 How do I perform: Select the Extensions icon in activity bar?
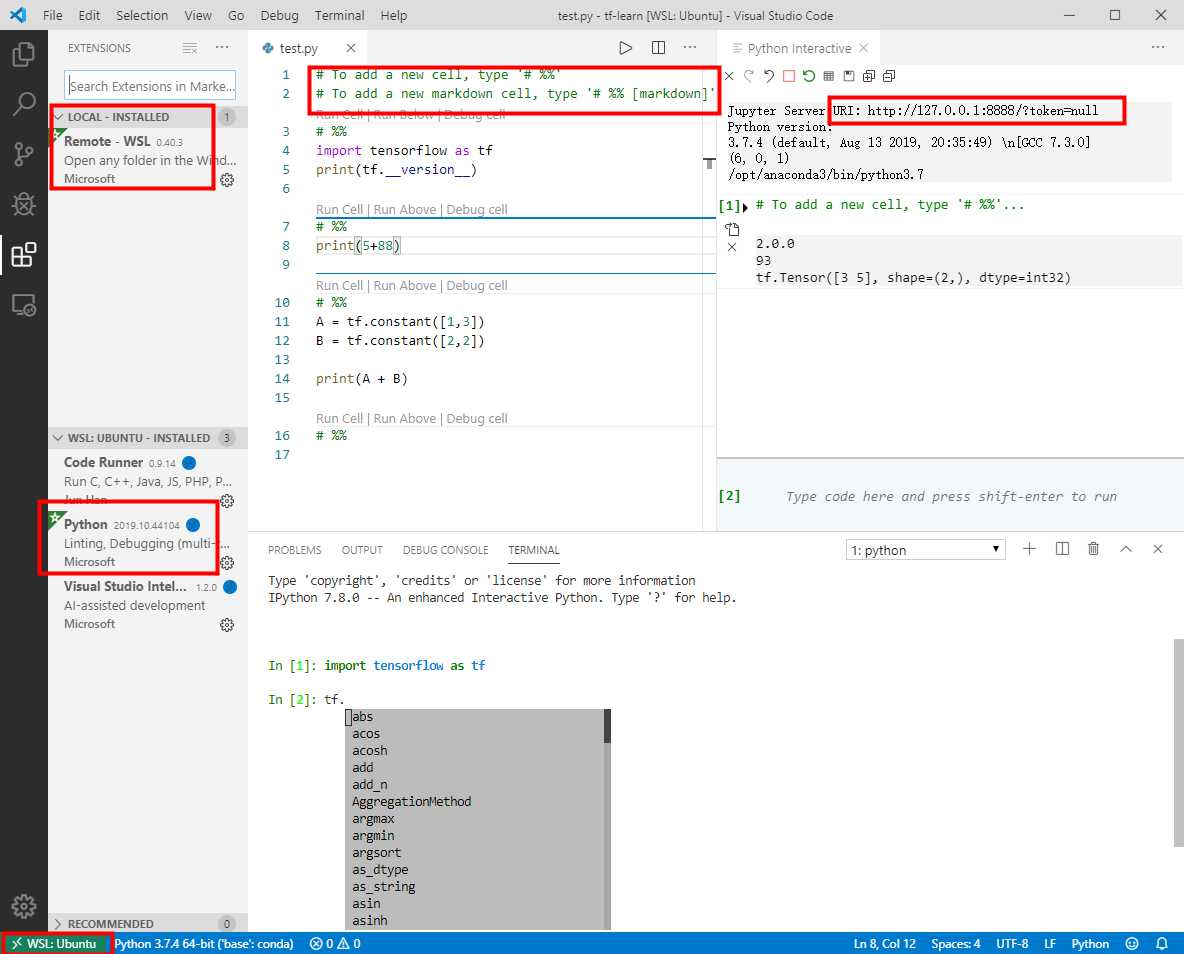click(23, 255)
